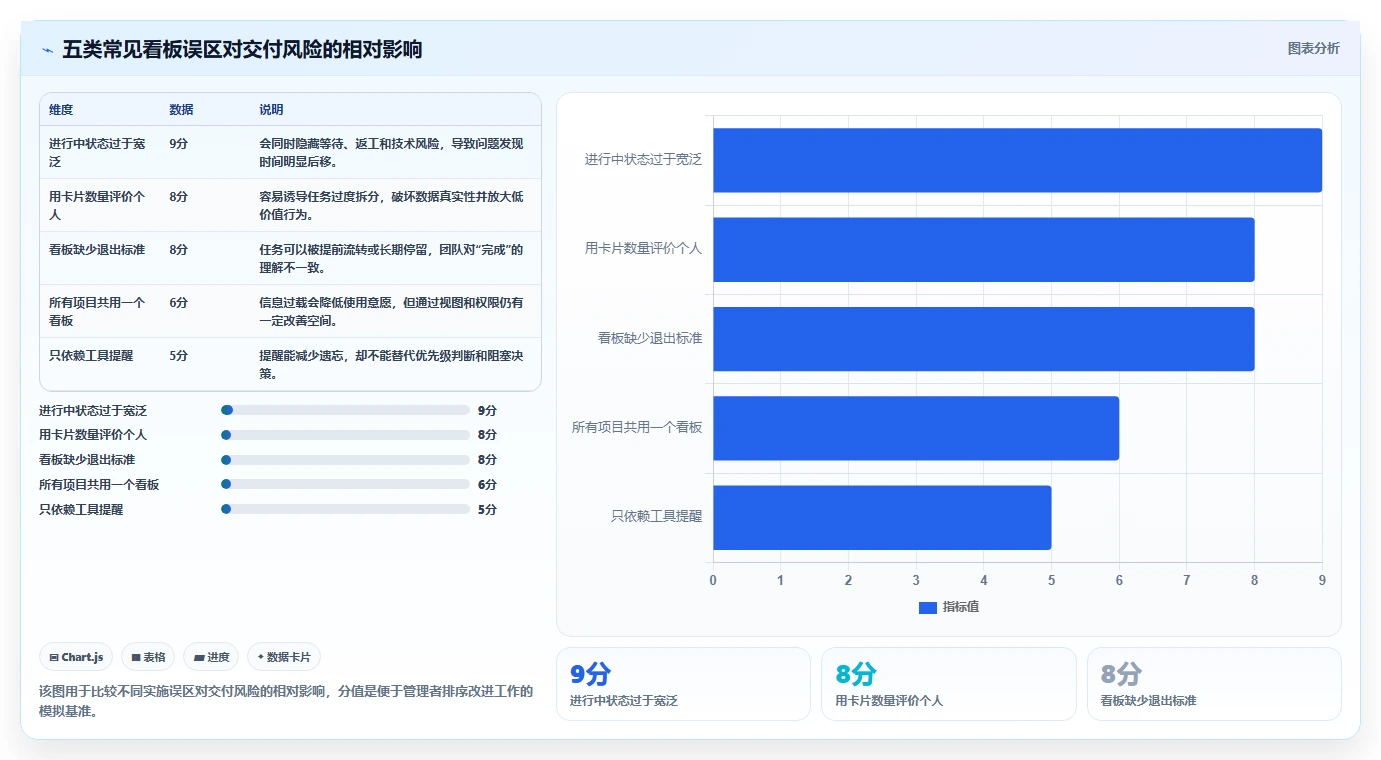
Task: Click the chart bar for 进行中状态过于宽泛
Action: point(1017,160)
